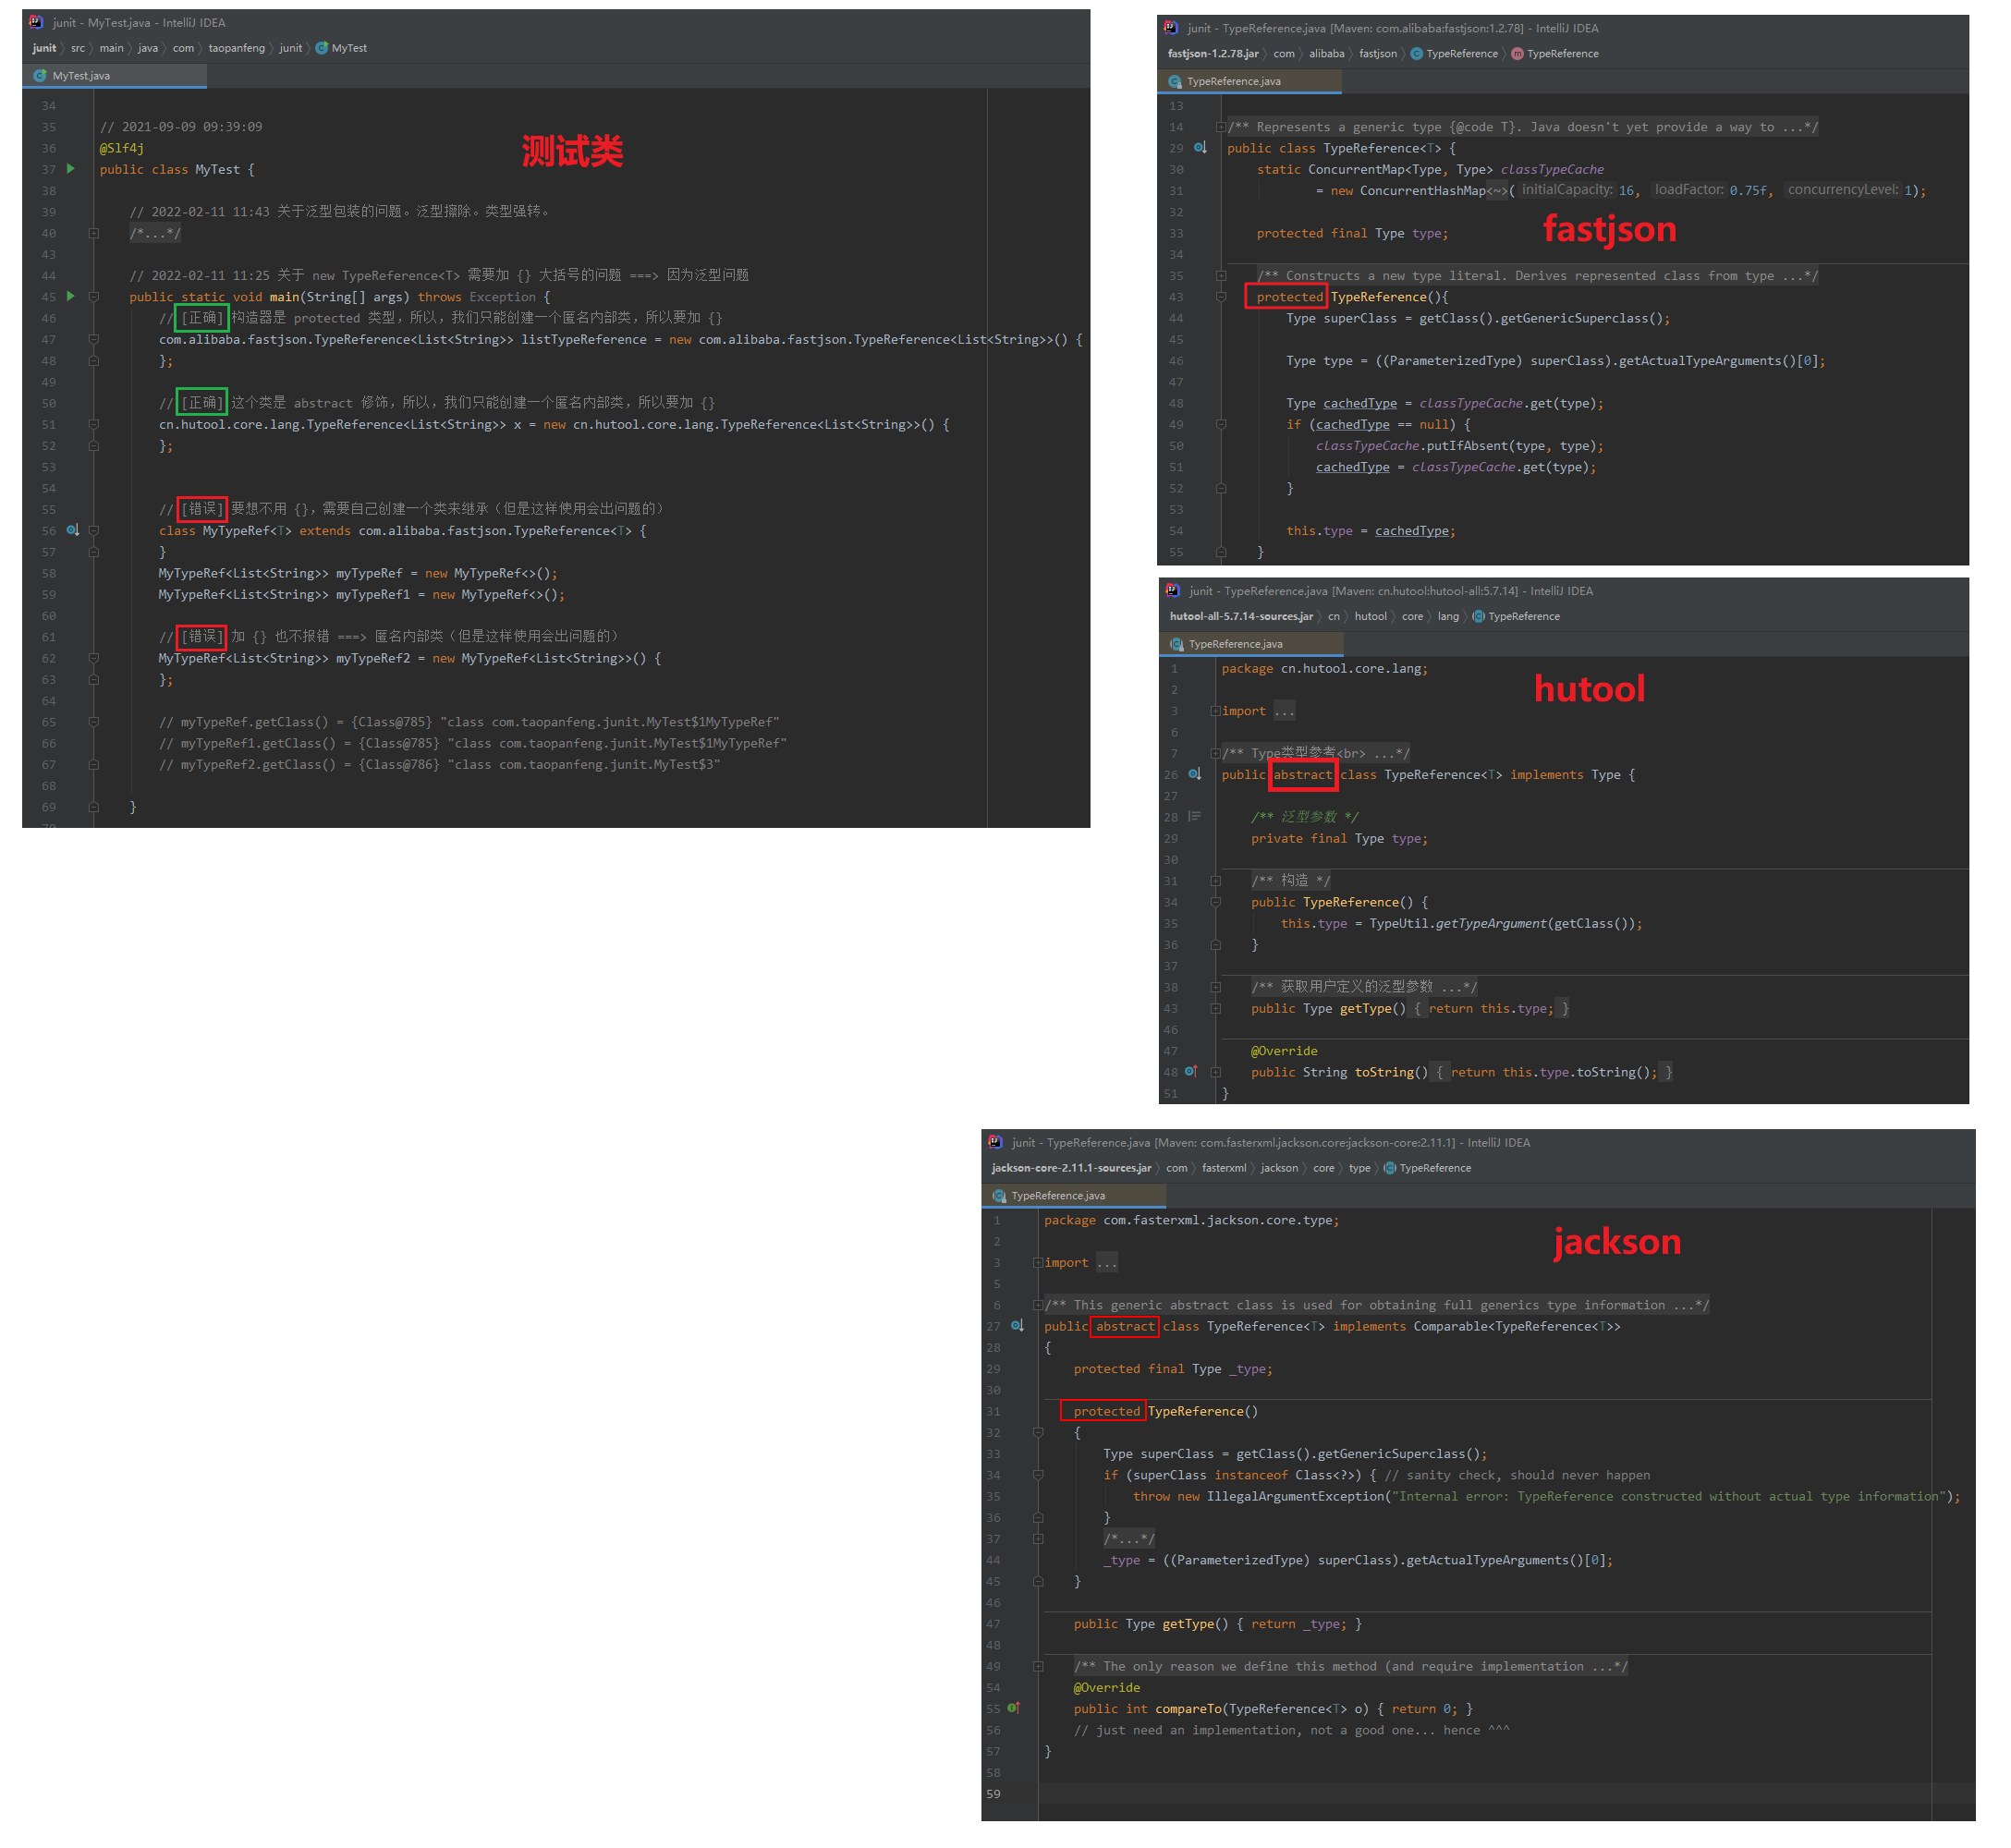Click 'jackson-core-2.11.1-sources.jar' breadcrumb item
This screenshot has width=2011, height=1848.
(1071, 1168)
